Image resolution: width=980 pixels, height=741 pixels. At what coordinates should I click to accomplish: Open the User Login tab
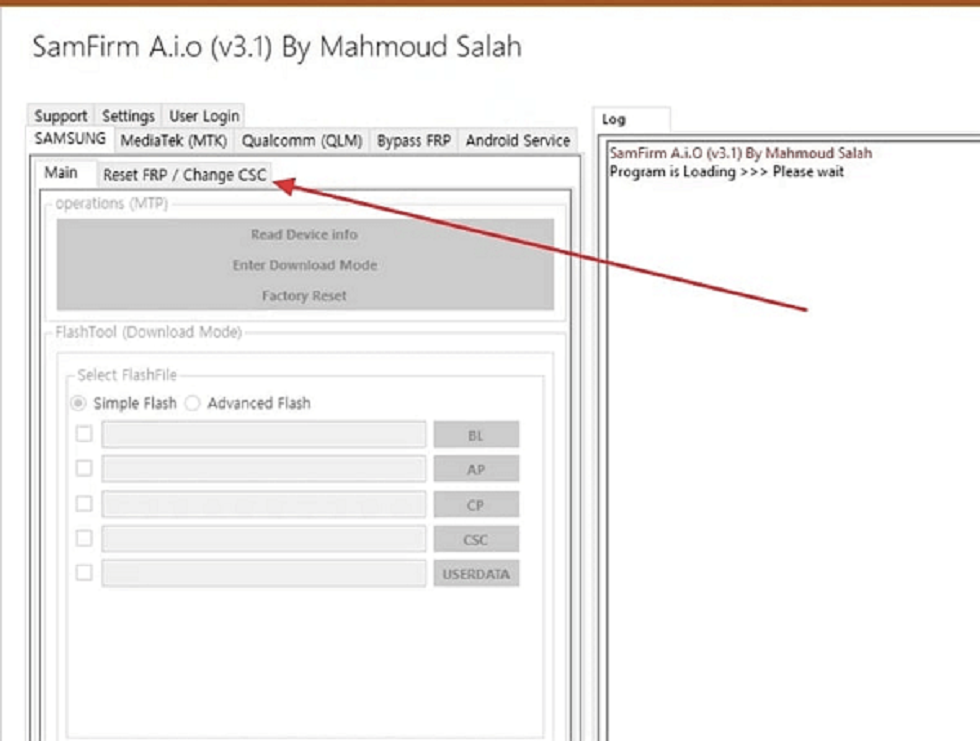204,116
